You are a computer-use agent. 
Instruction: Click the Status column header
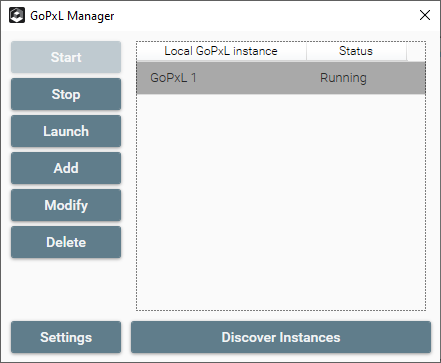tap(356, 51)
